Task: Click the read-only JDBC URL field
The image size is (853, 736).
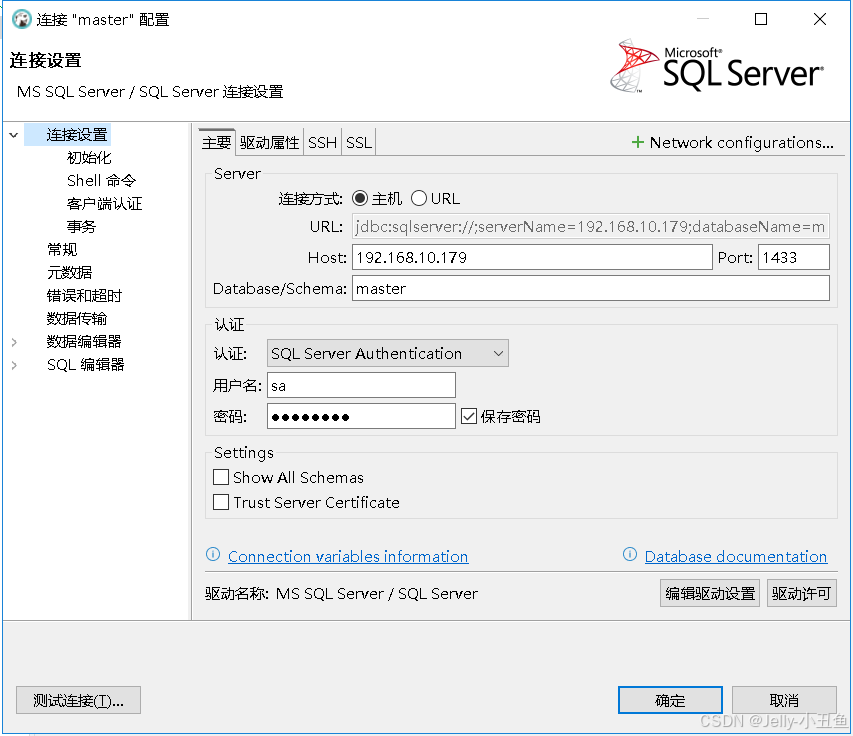Action: click(591, 226)
